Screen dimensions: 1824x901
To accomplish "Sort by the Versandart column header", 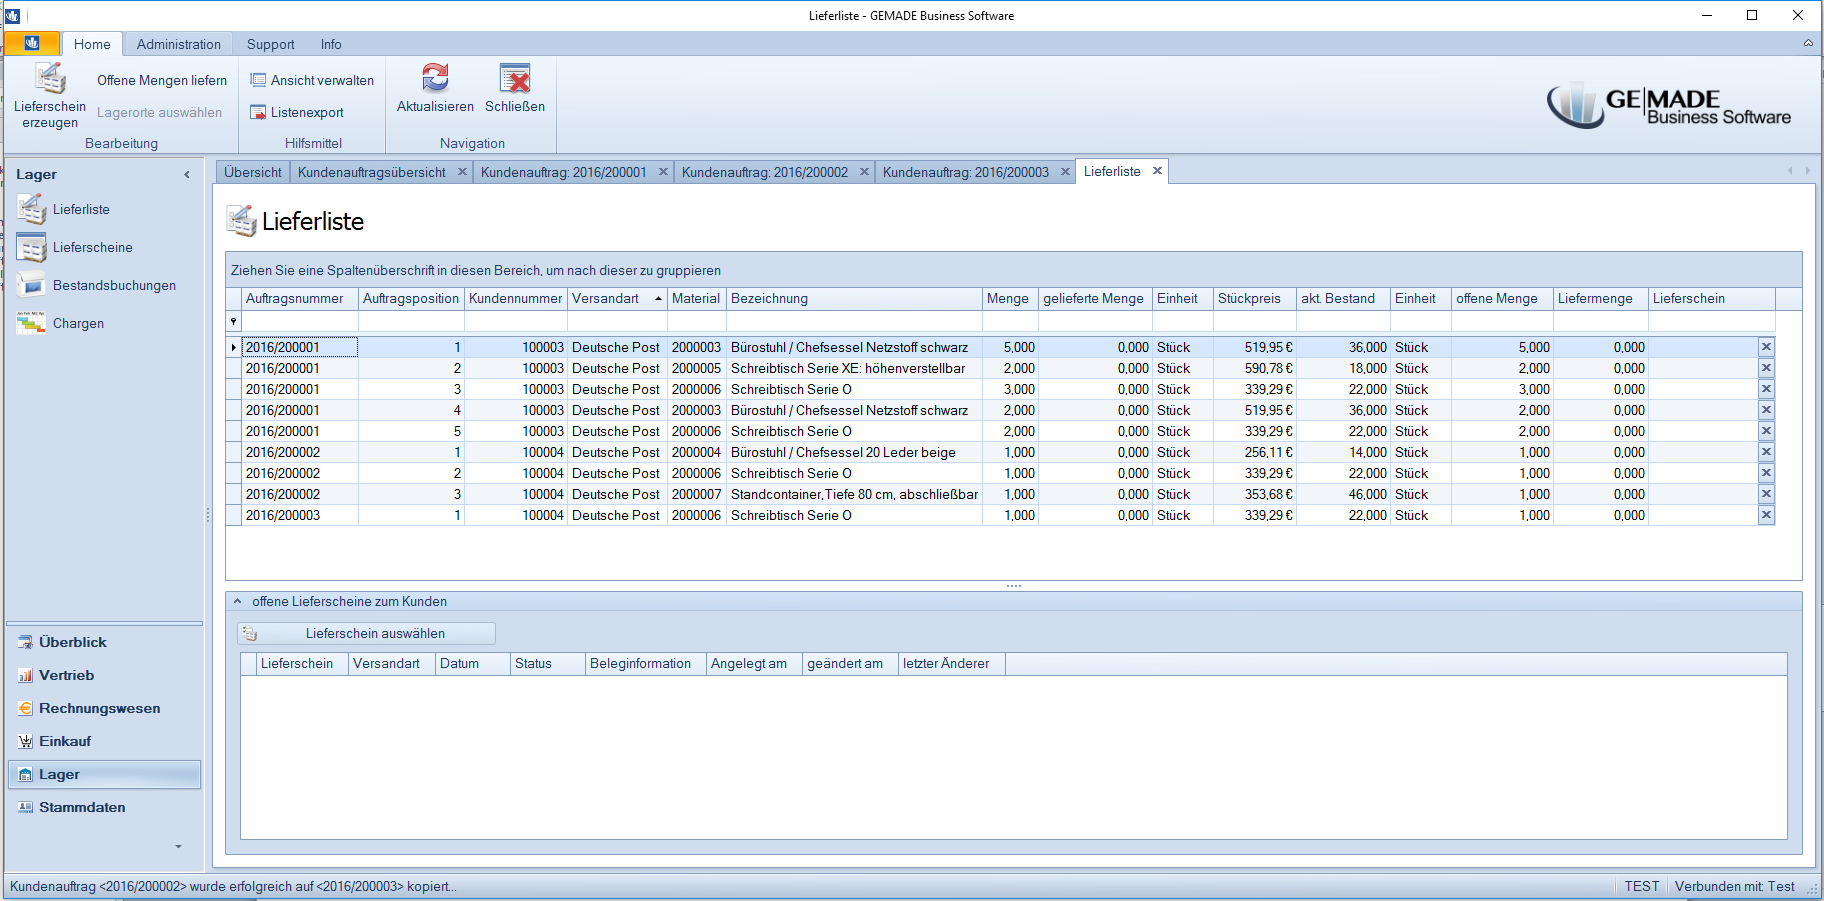I will (606, 298).
